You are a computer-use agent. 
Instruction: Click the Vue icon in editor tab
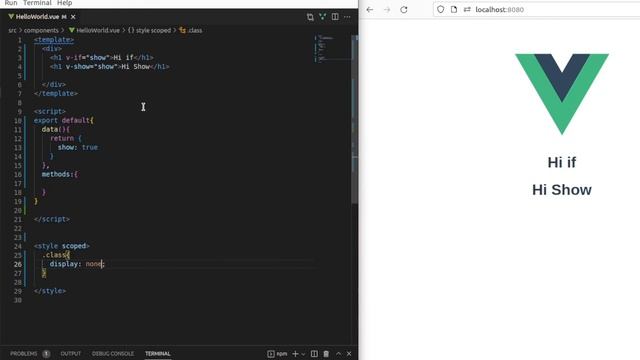pos(11,17)
